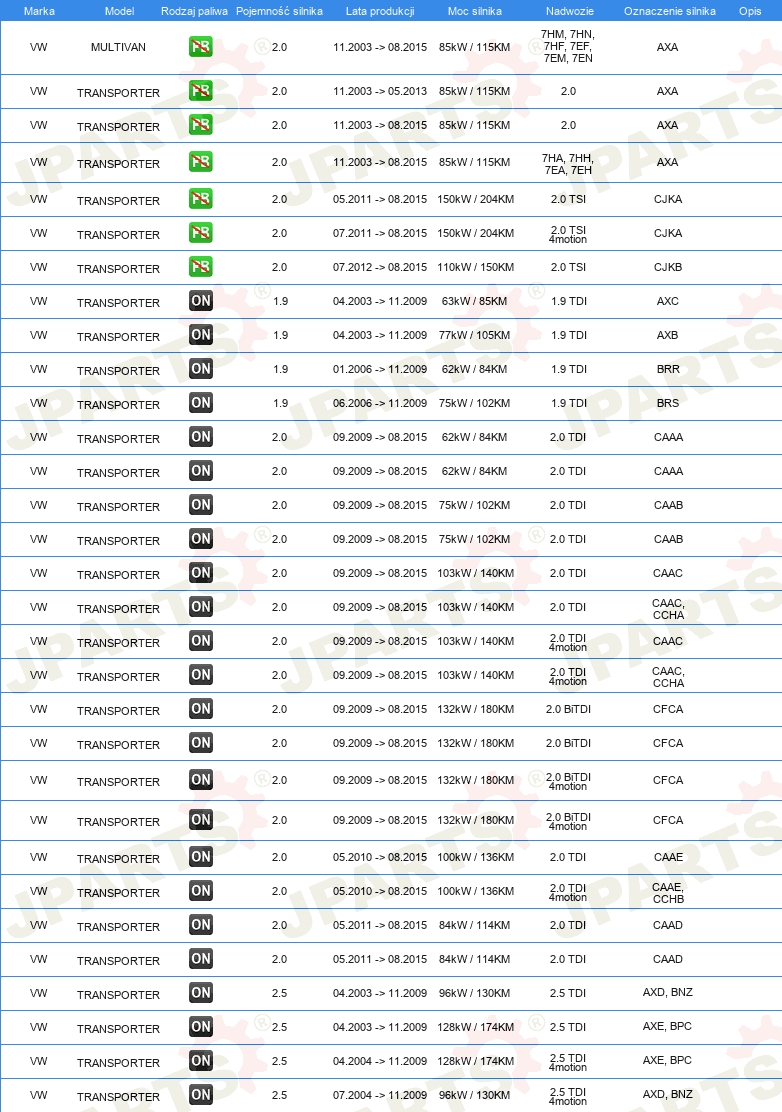Click the PB petrol icon in the CJKB row
This screenshot has width=782, height=1112.
click(201, 267)
